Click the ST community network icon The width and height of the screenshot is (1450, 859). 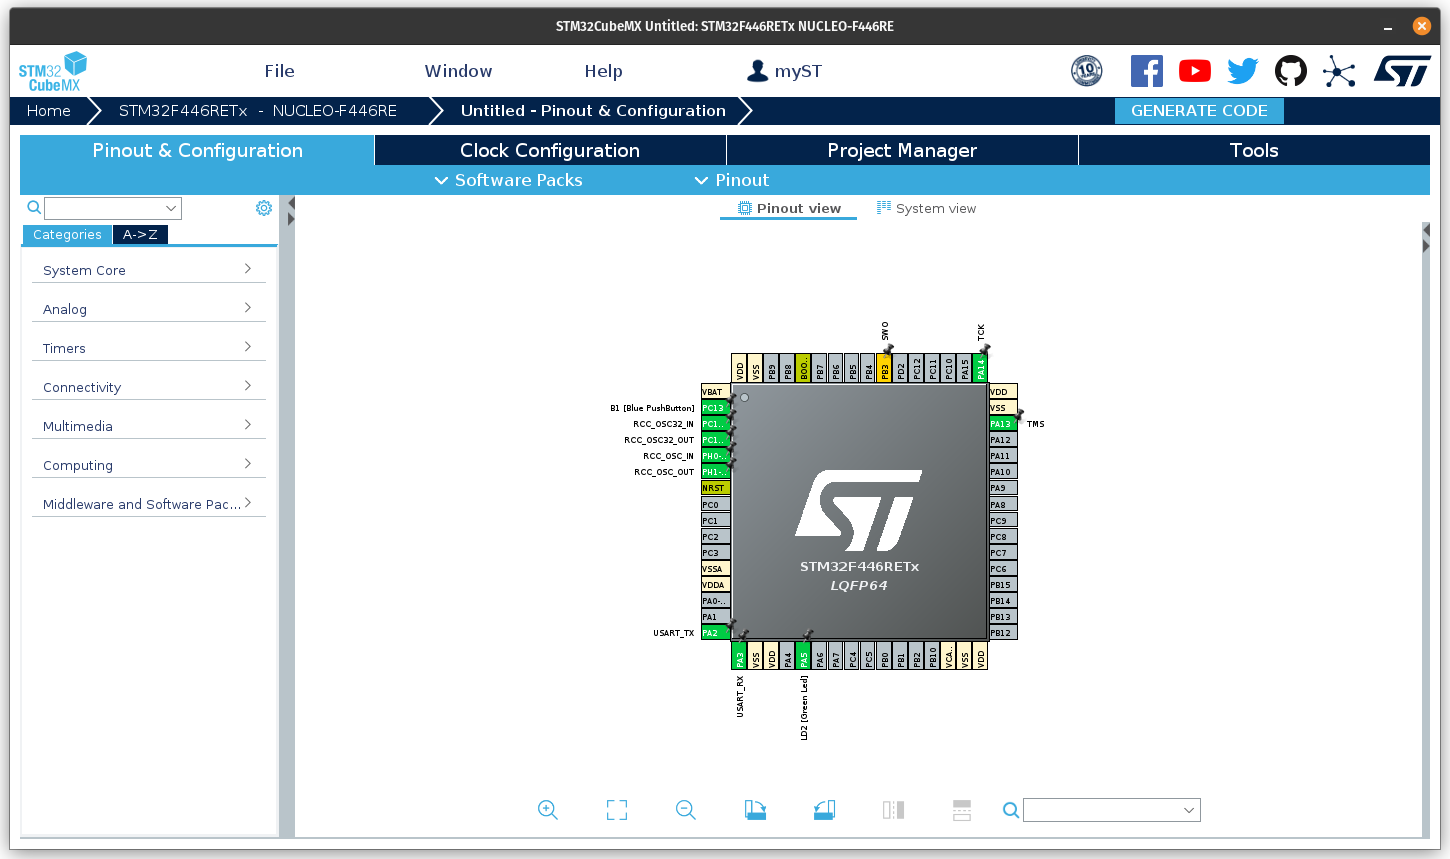pos(1339,71)
